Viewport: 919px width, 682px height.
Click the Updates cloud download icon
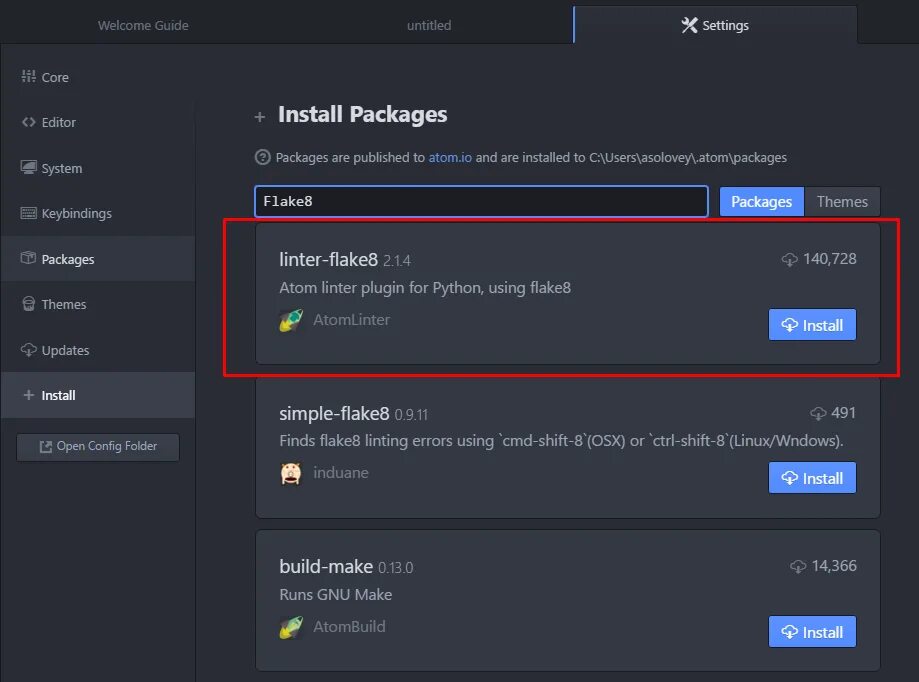pos(28,350)
